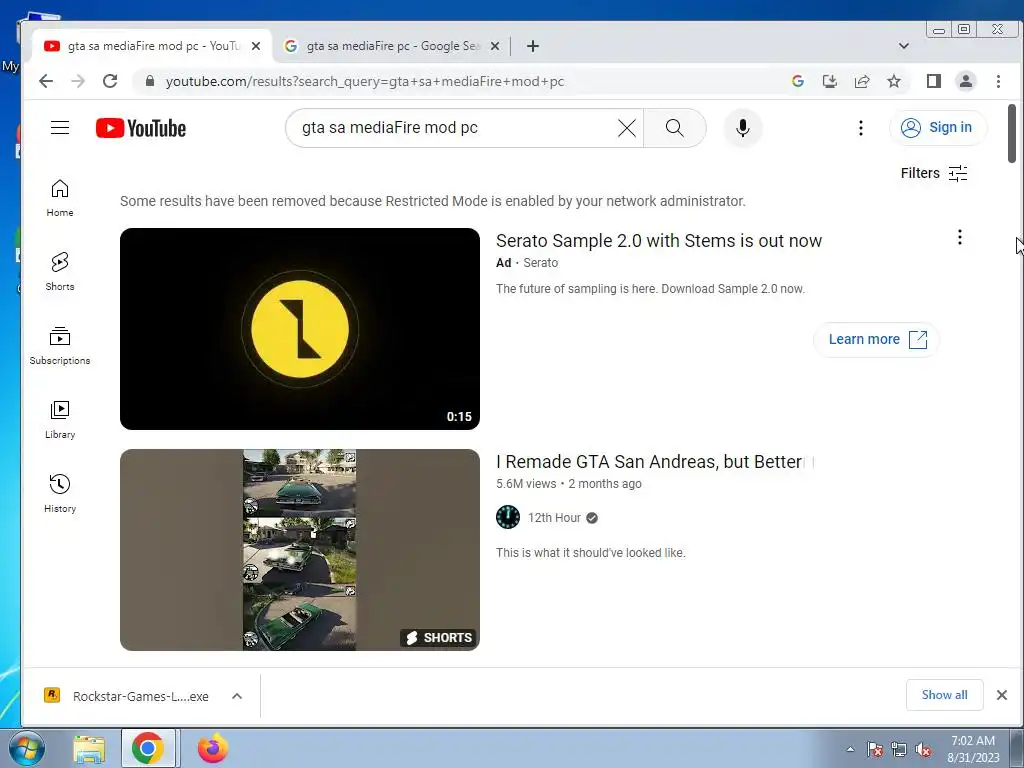The height and width of the screenshot is (768, 1024).
Task: Reload the YouTube page
Action: [110, 81]
